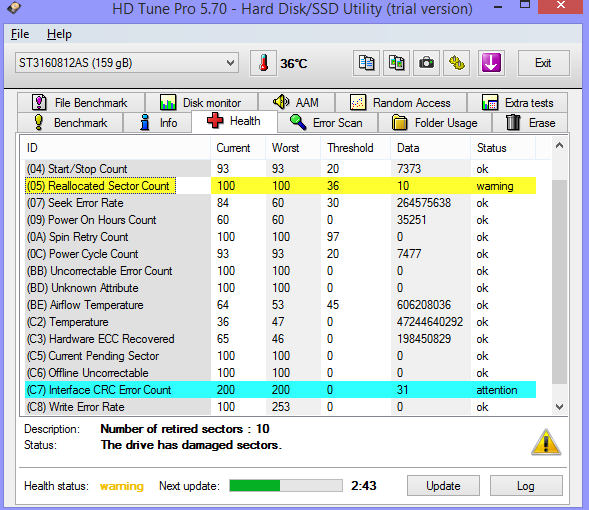The width and height of the screenshot is (589, 510).
Task: Select the (0C) Power Cycle Count row
Action: click(281, 254)
